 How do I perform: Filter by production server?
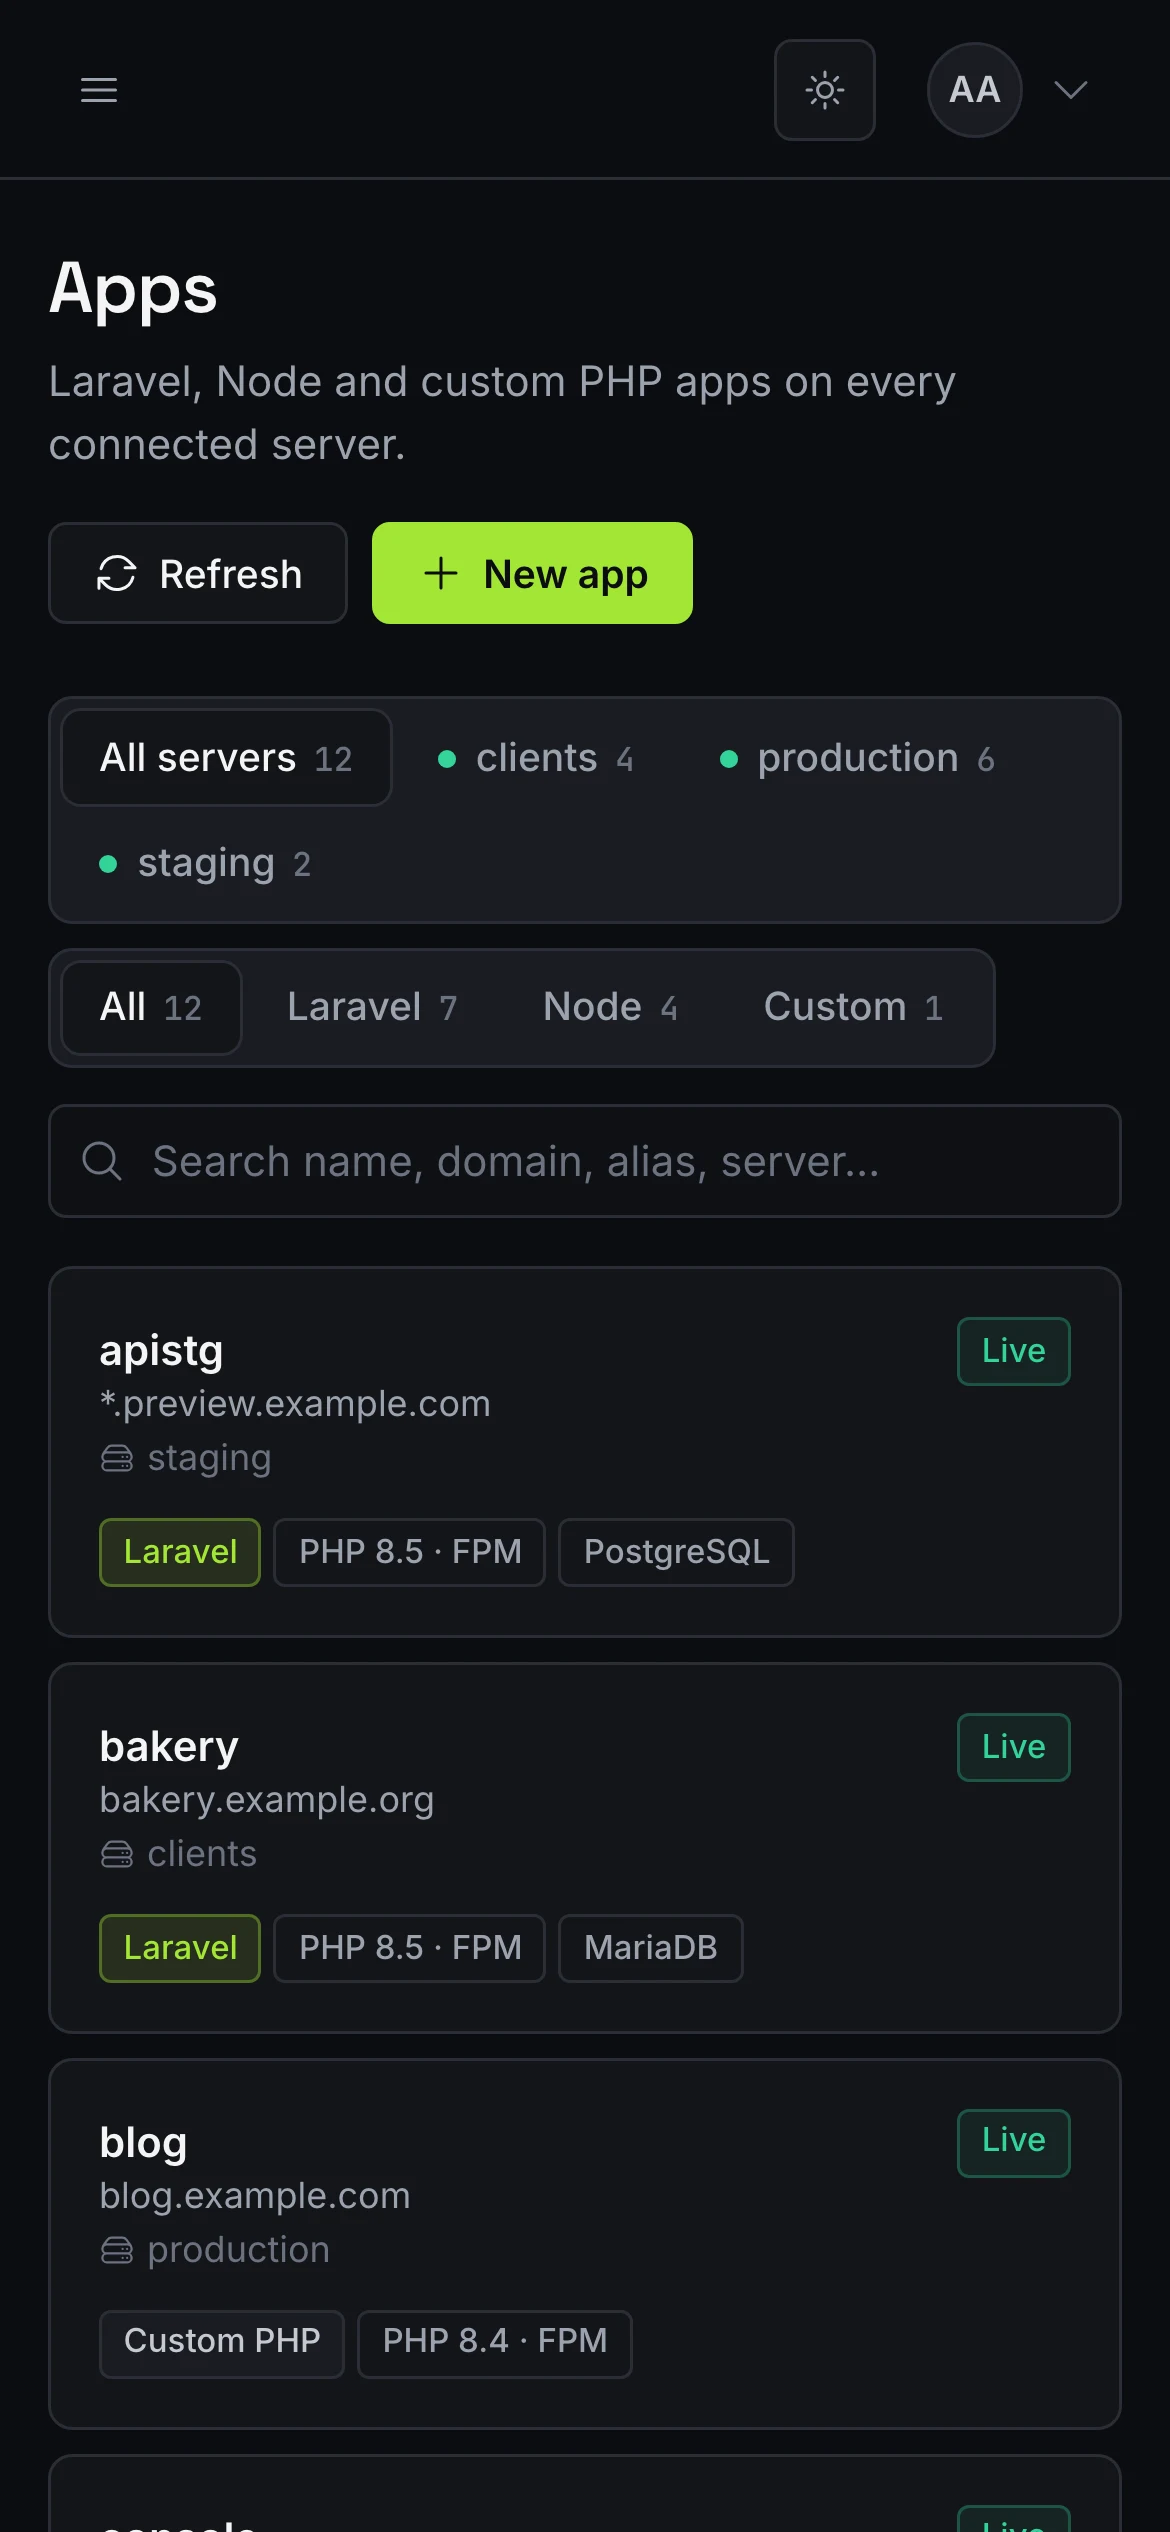[x=857, y=758]
